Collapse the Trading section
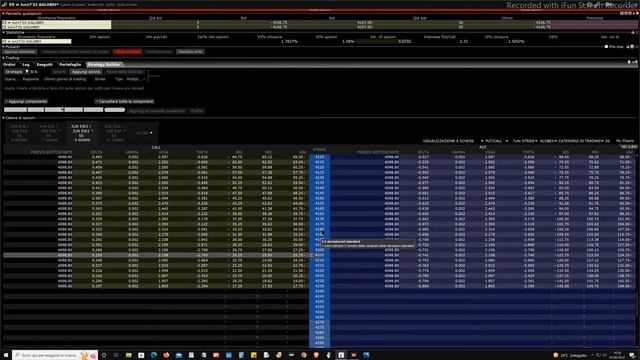The height and width of the screenshot is (360, 640). (x=4, y=58)
